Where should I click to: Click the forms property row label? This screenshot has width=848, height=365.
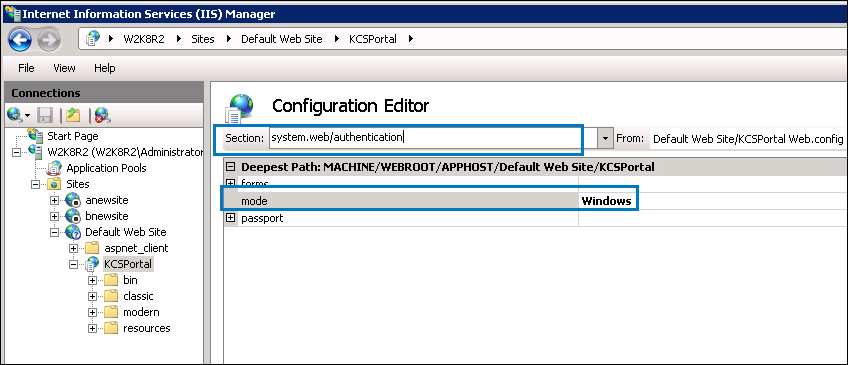click(254, 183)
